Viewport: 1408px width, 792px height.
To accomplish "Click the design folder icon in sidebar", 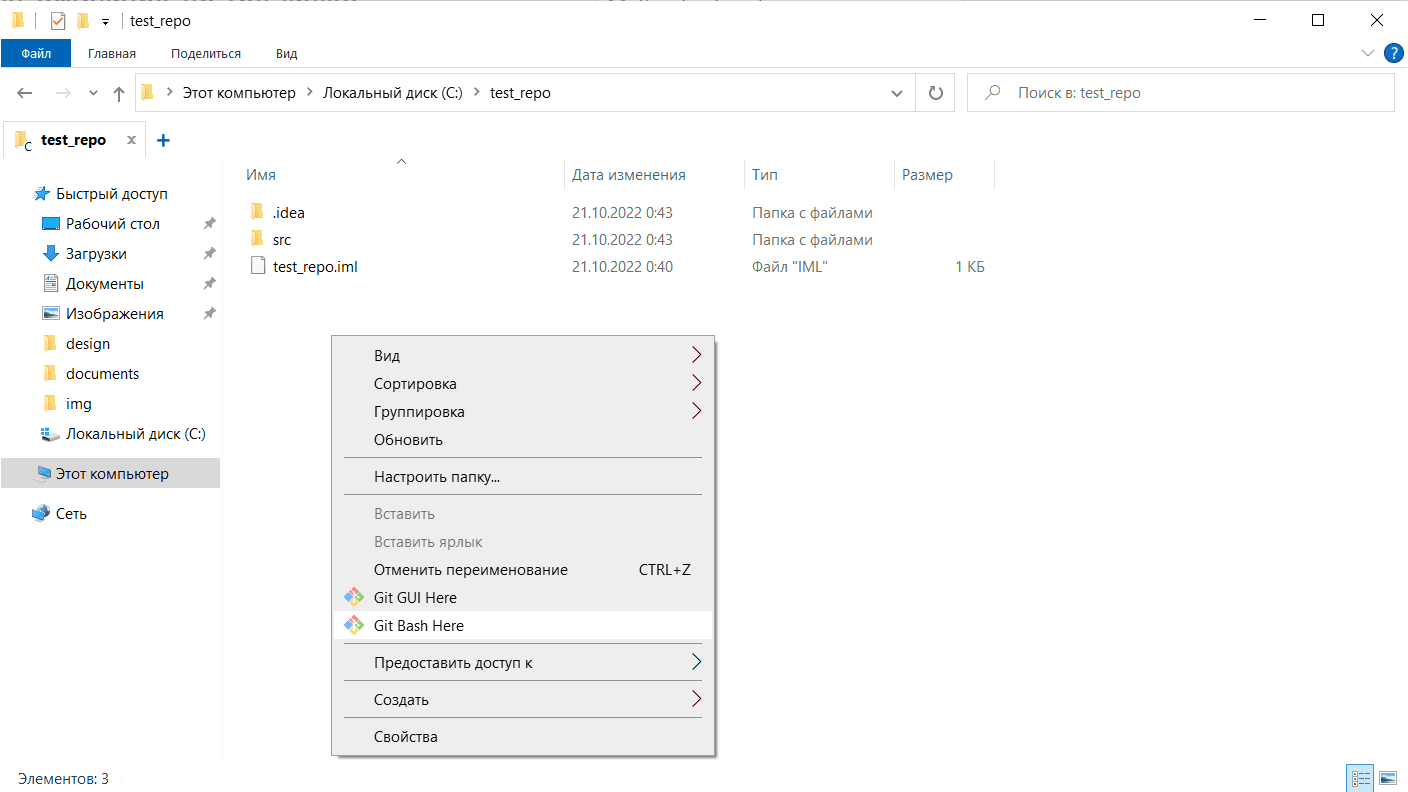I will coord(51,343).
